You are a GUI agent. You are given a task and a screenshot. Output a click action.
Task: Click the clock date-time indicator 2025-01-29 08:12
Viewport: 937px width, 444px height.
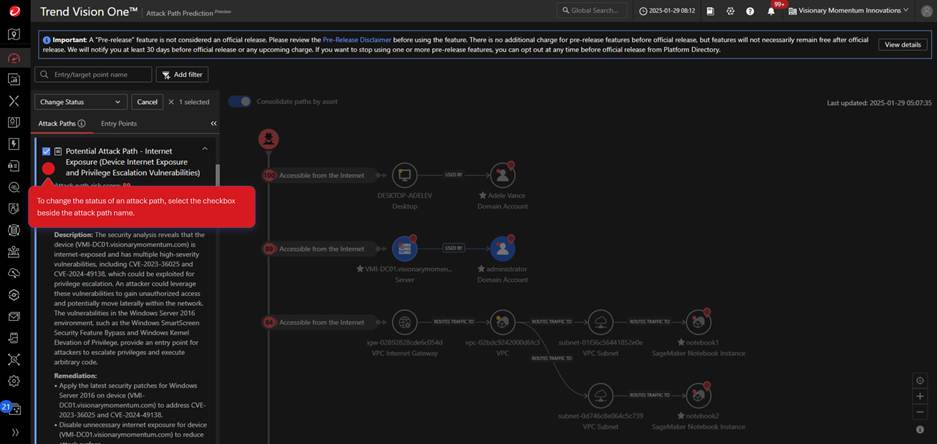coord(667,11)
